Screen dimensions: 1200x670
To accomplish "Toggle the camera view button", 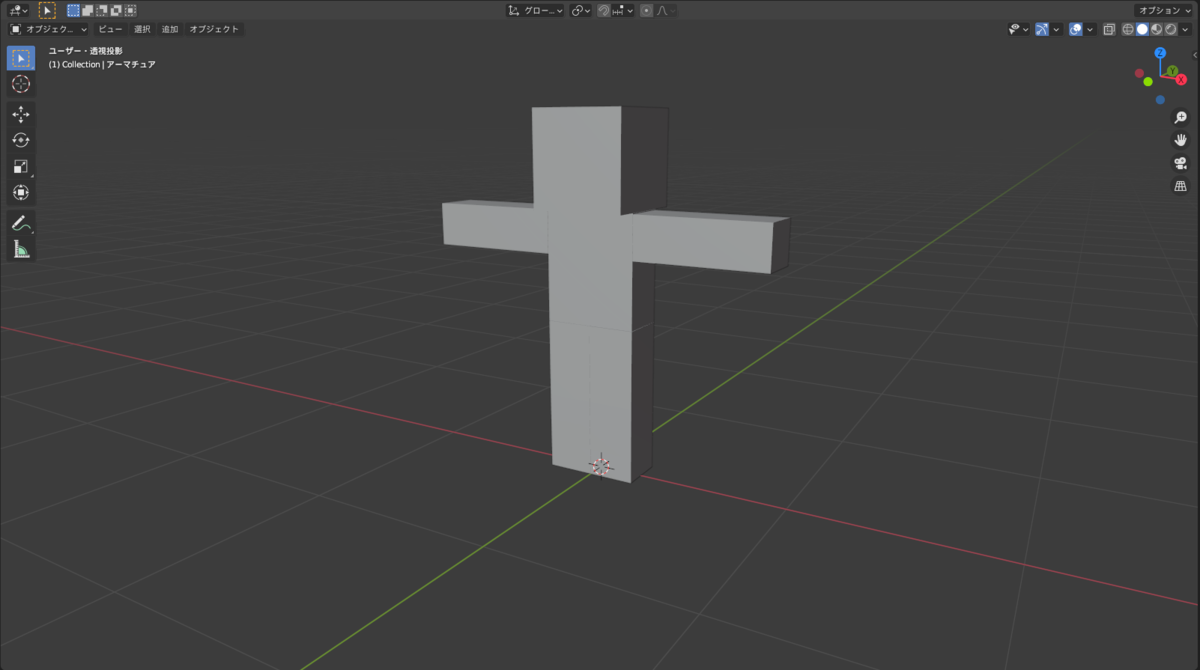I will [x=1180, y=163].
